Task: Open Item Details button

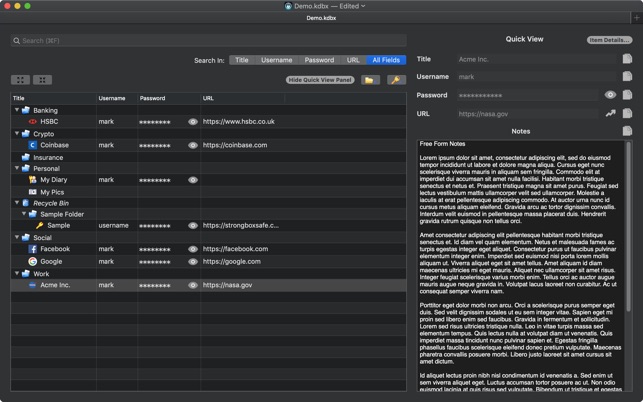Action: coord(609,40)
